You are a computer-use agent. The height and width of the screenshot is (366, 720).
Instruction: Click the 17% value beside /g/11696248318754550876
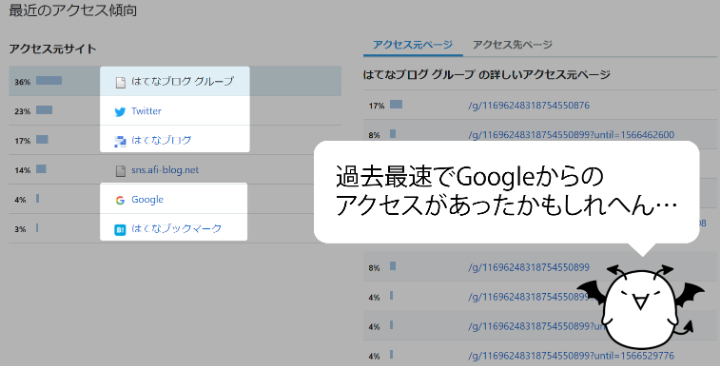pos(376,106)
